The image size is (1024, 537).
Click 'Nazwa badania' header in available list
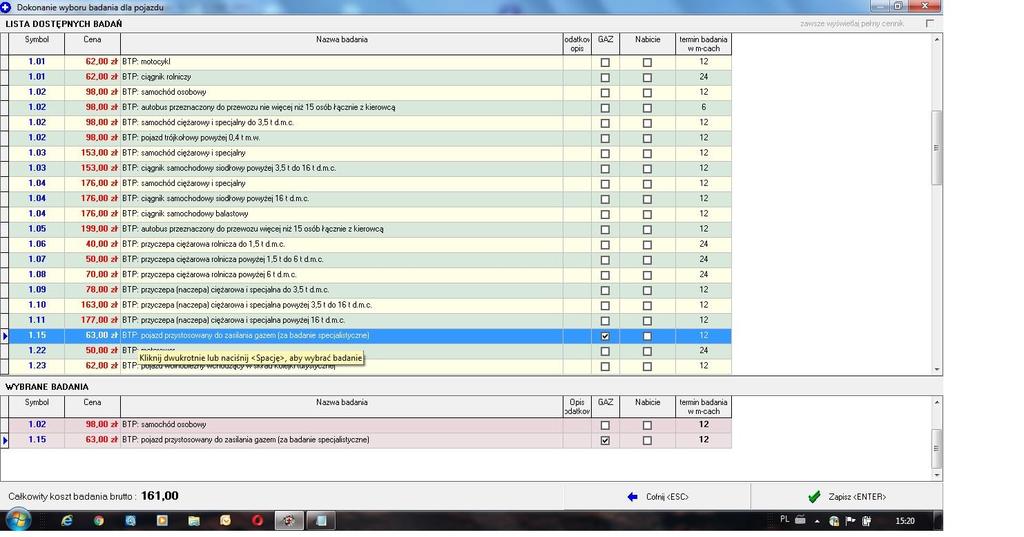tap(342, 44)
